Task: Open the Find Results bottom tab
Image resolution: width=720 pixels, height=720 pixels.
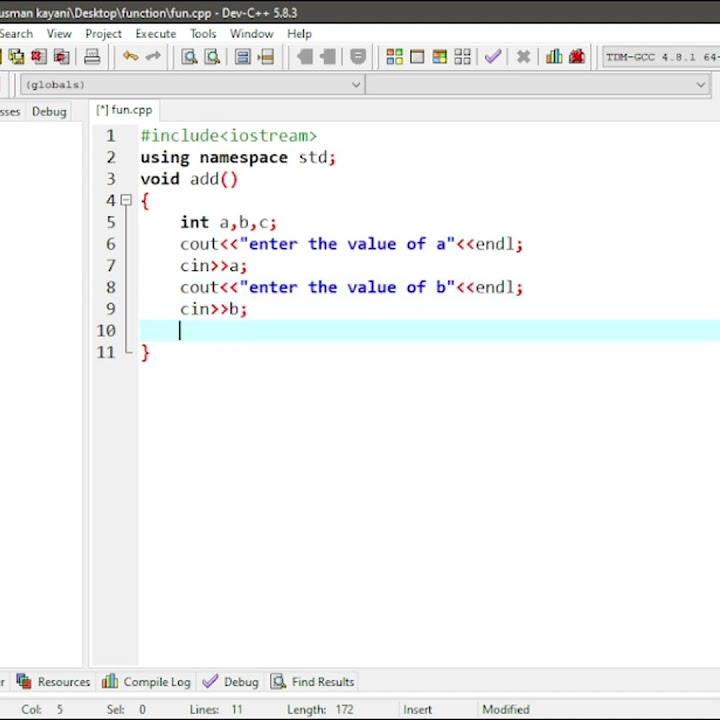Action: point(313,681)
